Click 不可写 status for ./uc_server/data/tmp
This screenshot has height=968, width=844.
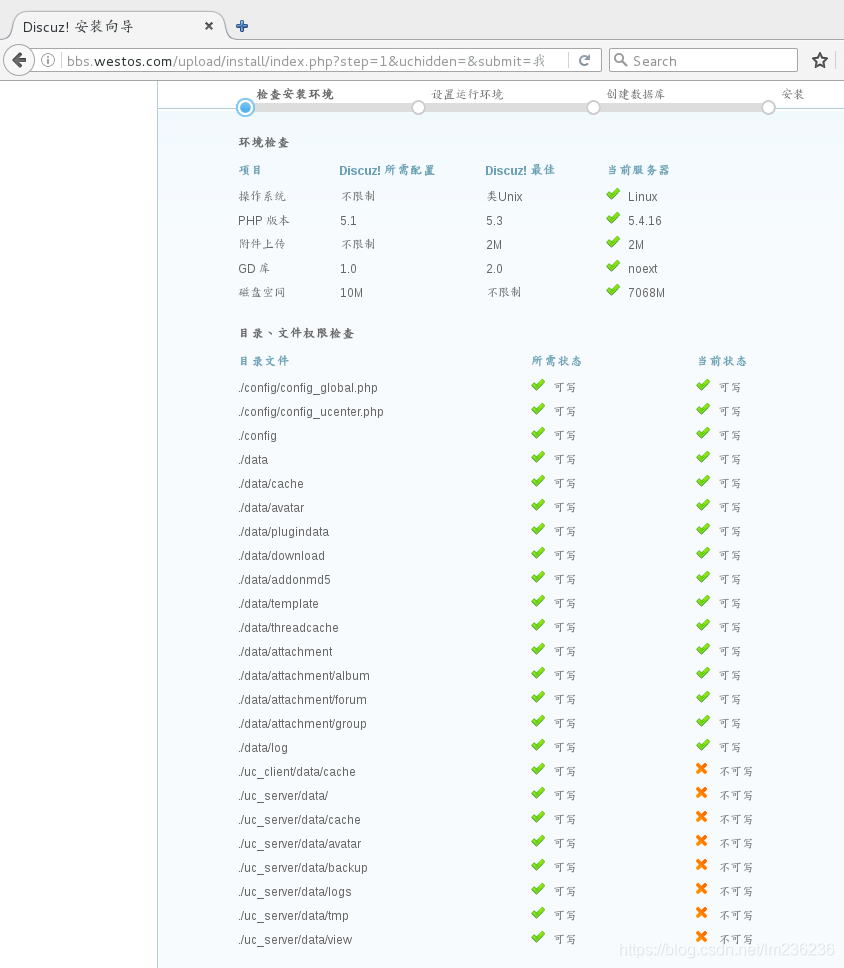coord(736,916)
